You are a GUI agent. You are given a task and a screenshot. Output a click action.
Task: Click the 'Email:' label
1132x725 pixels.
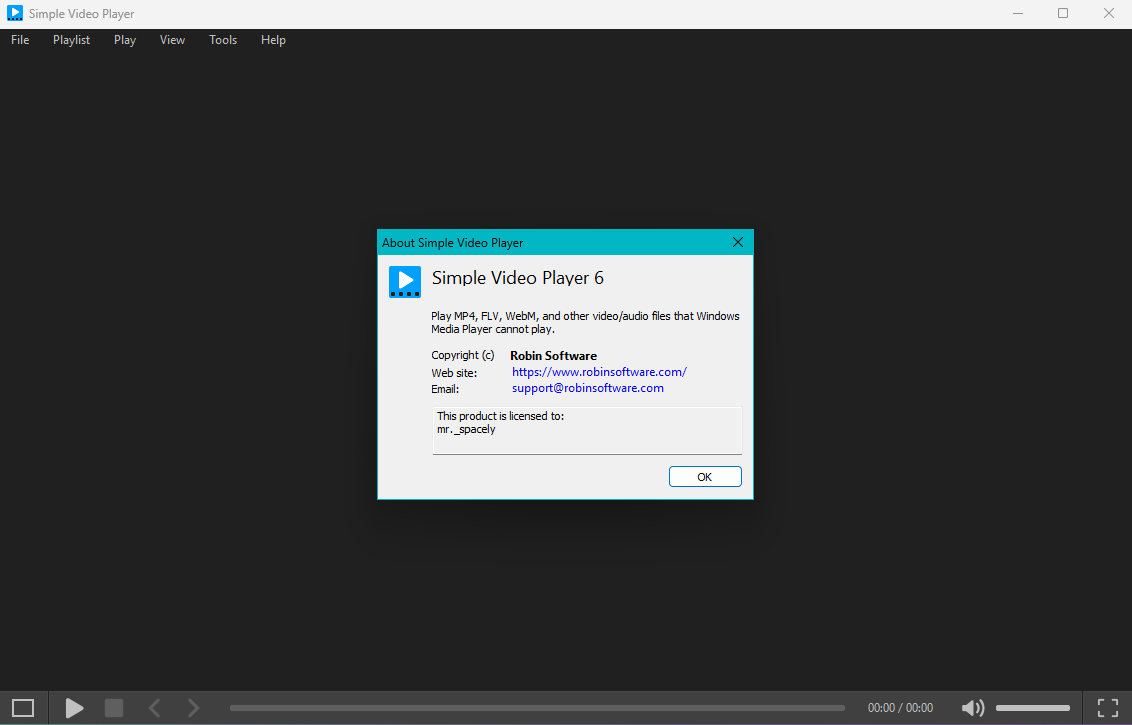[445, 388]
